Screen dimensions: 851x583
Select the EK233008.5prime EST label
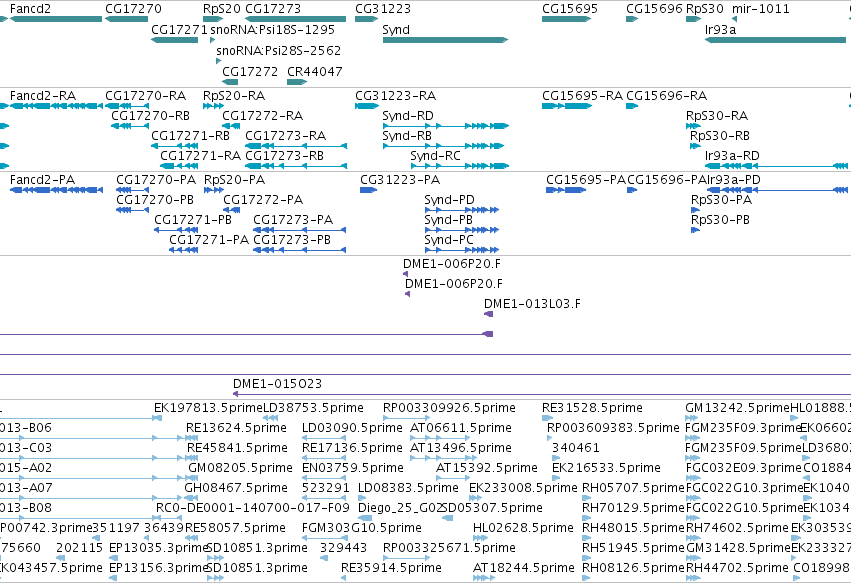point(523,488)
